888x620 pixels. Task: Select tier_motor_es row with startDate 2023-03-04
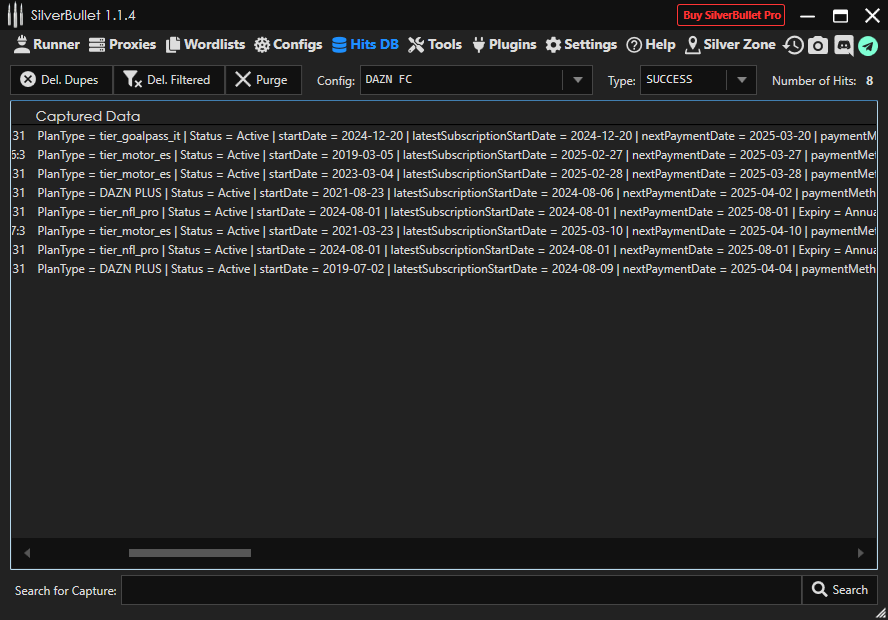click(444, 174)
